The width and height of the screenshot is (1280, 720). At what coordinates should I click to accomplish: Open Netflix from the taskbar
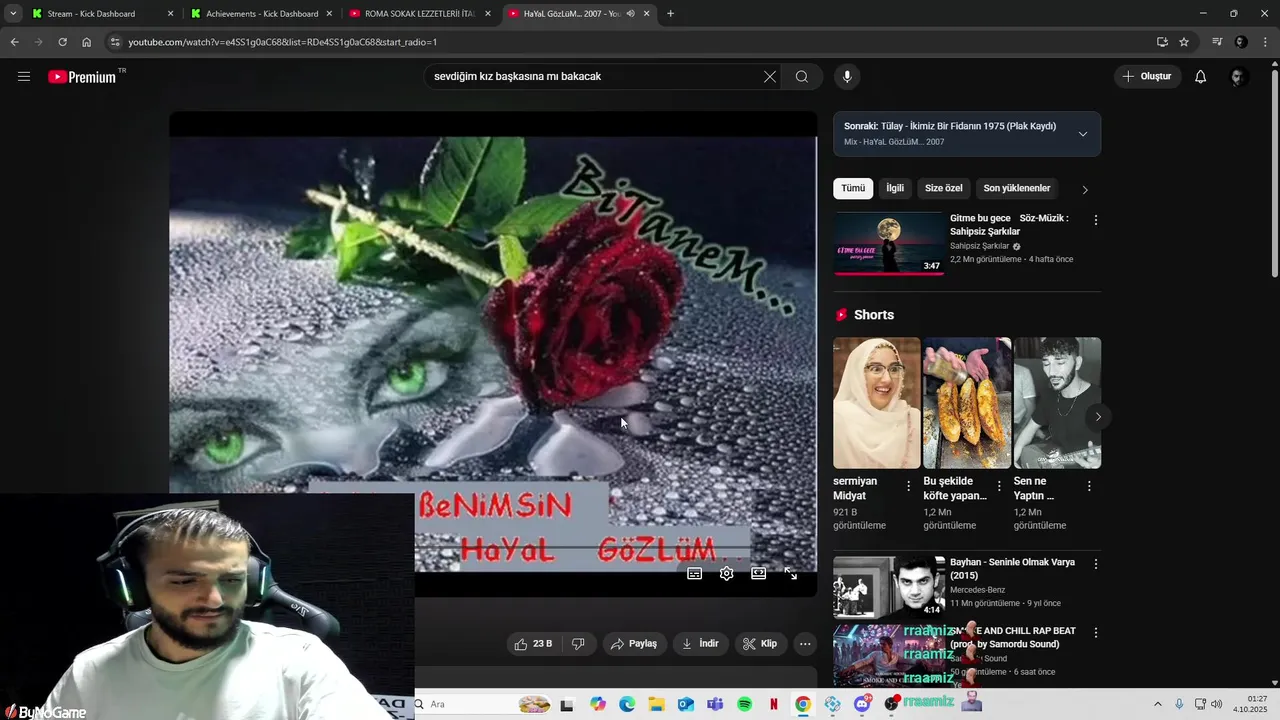[773, 704]
